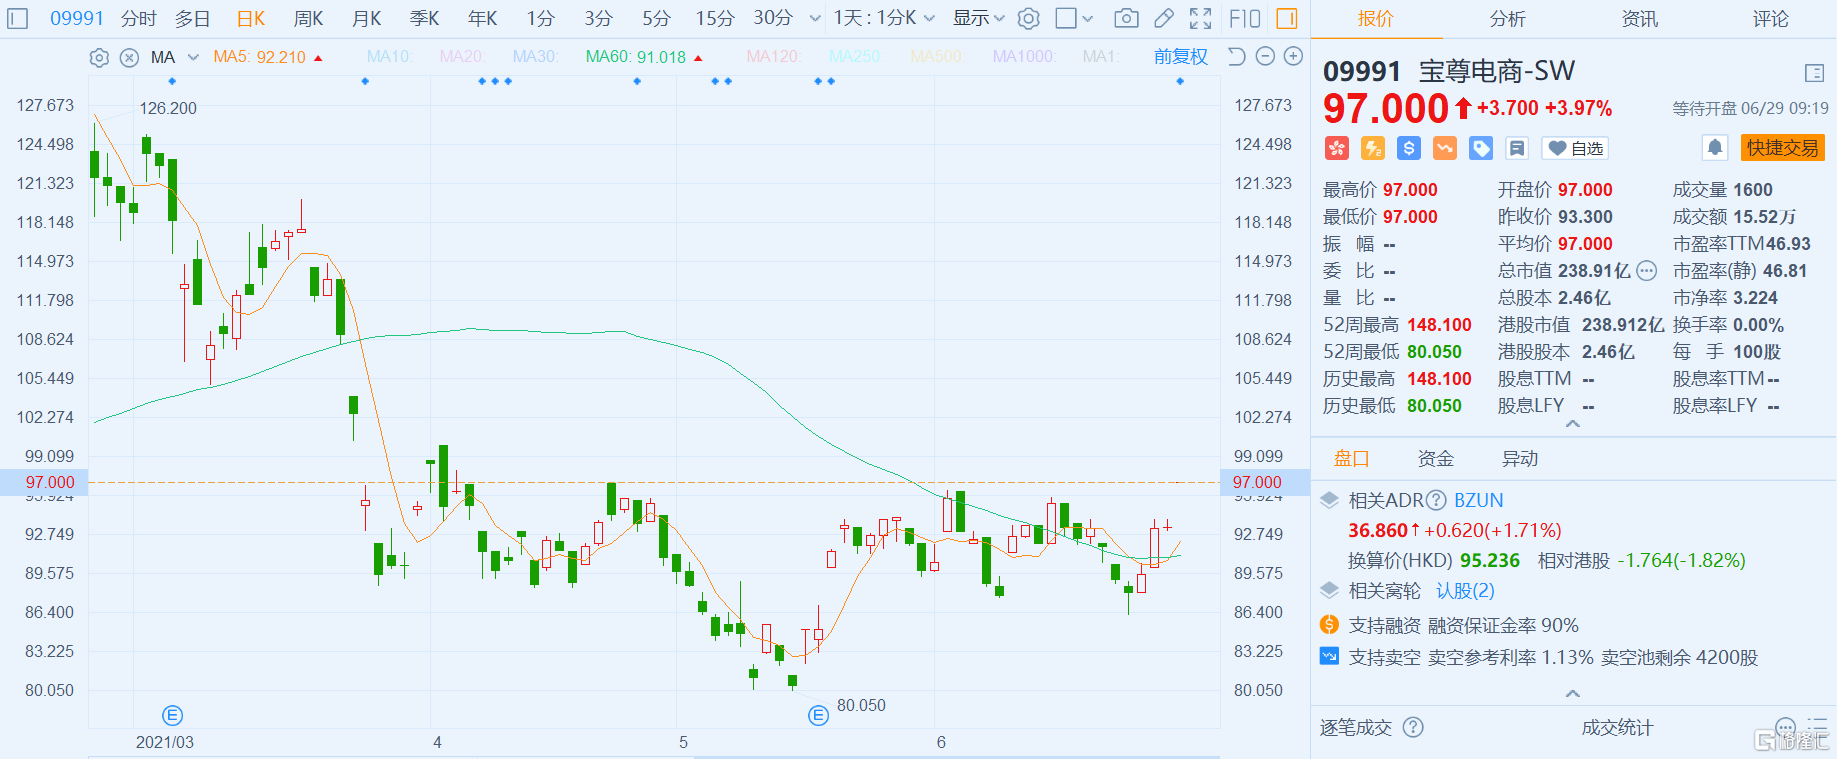Set a price alert with bell icon
Screen dimensions: 1837x759
tap(1715, 148)
